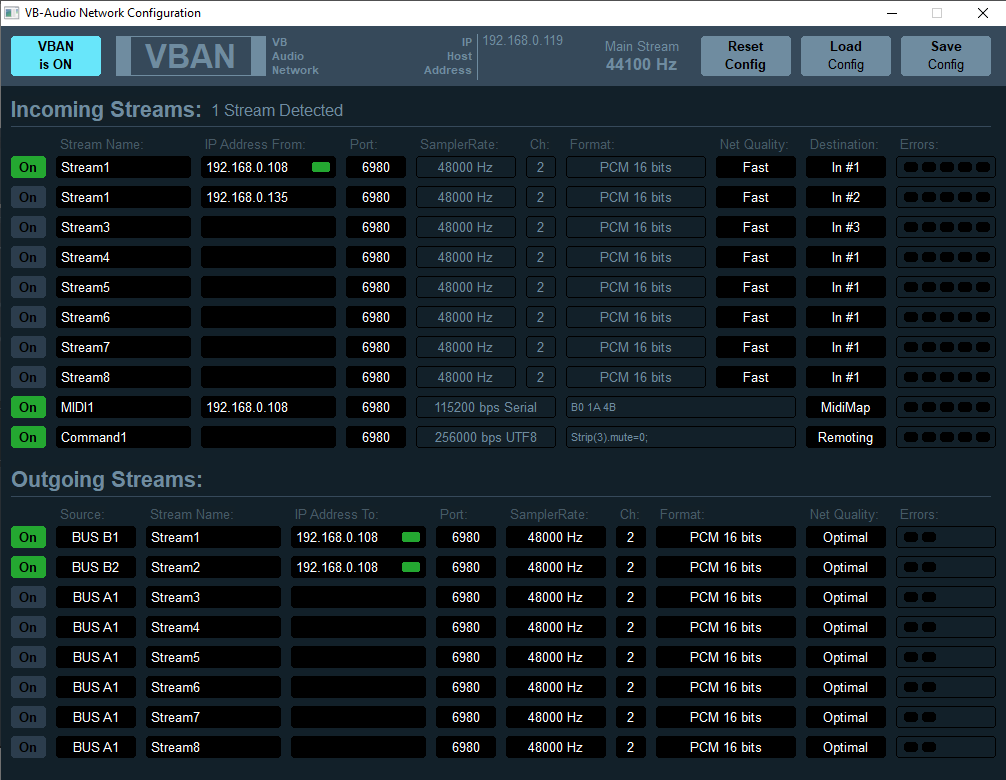The image size is (1006, 780).
Task: Click the MIDI data B0 1A 4B
Action: [x=681, y=407]
